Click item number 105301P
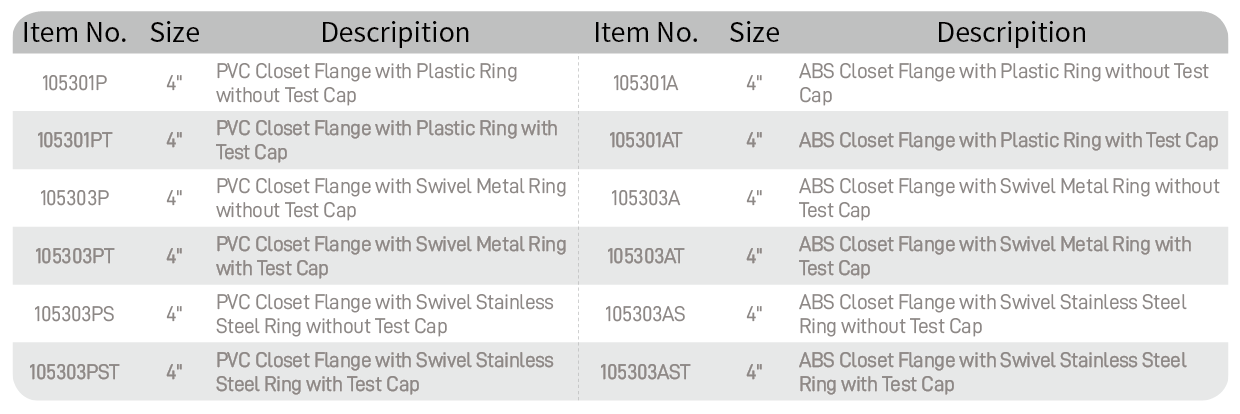Viewport: 1240px width, 414px height. click(74, 84)
